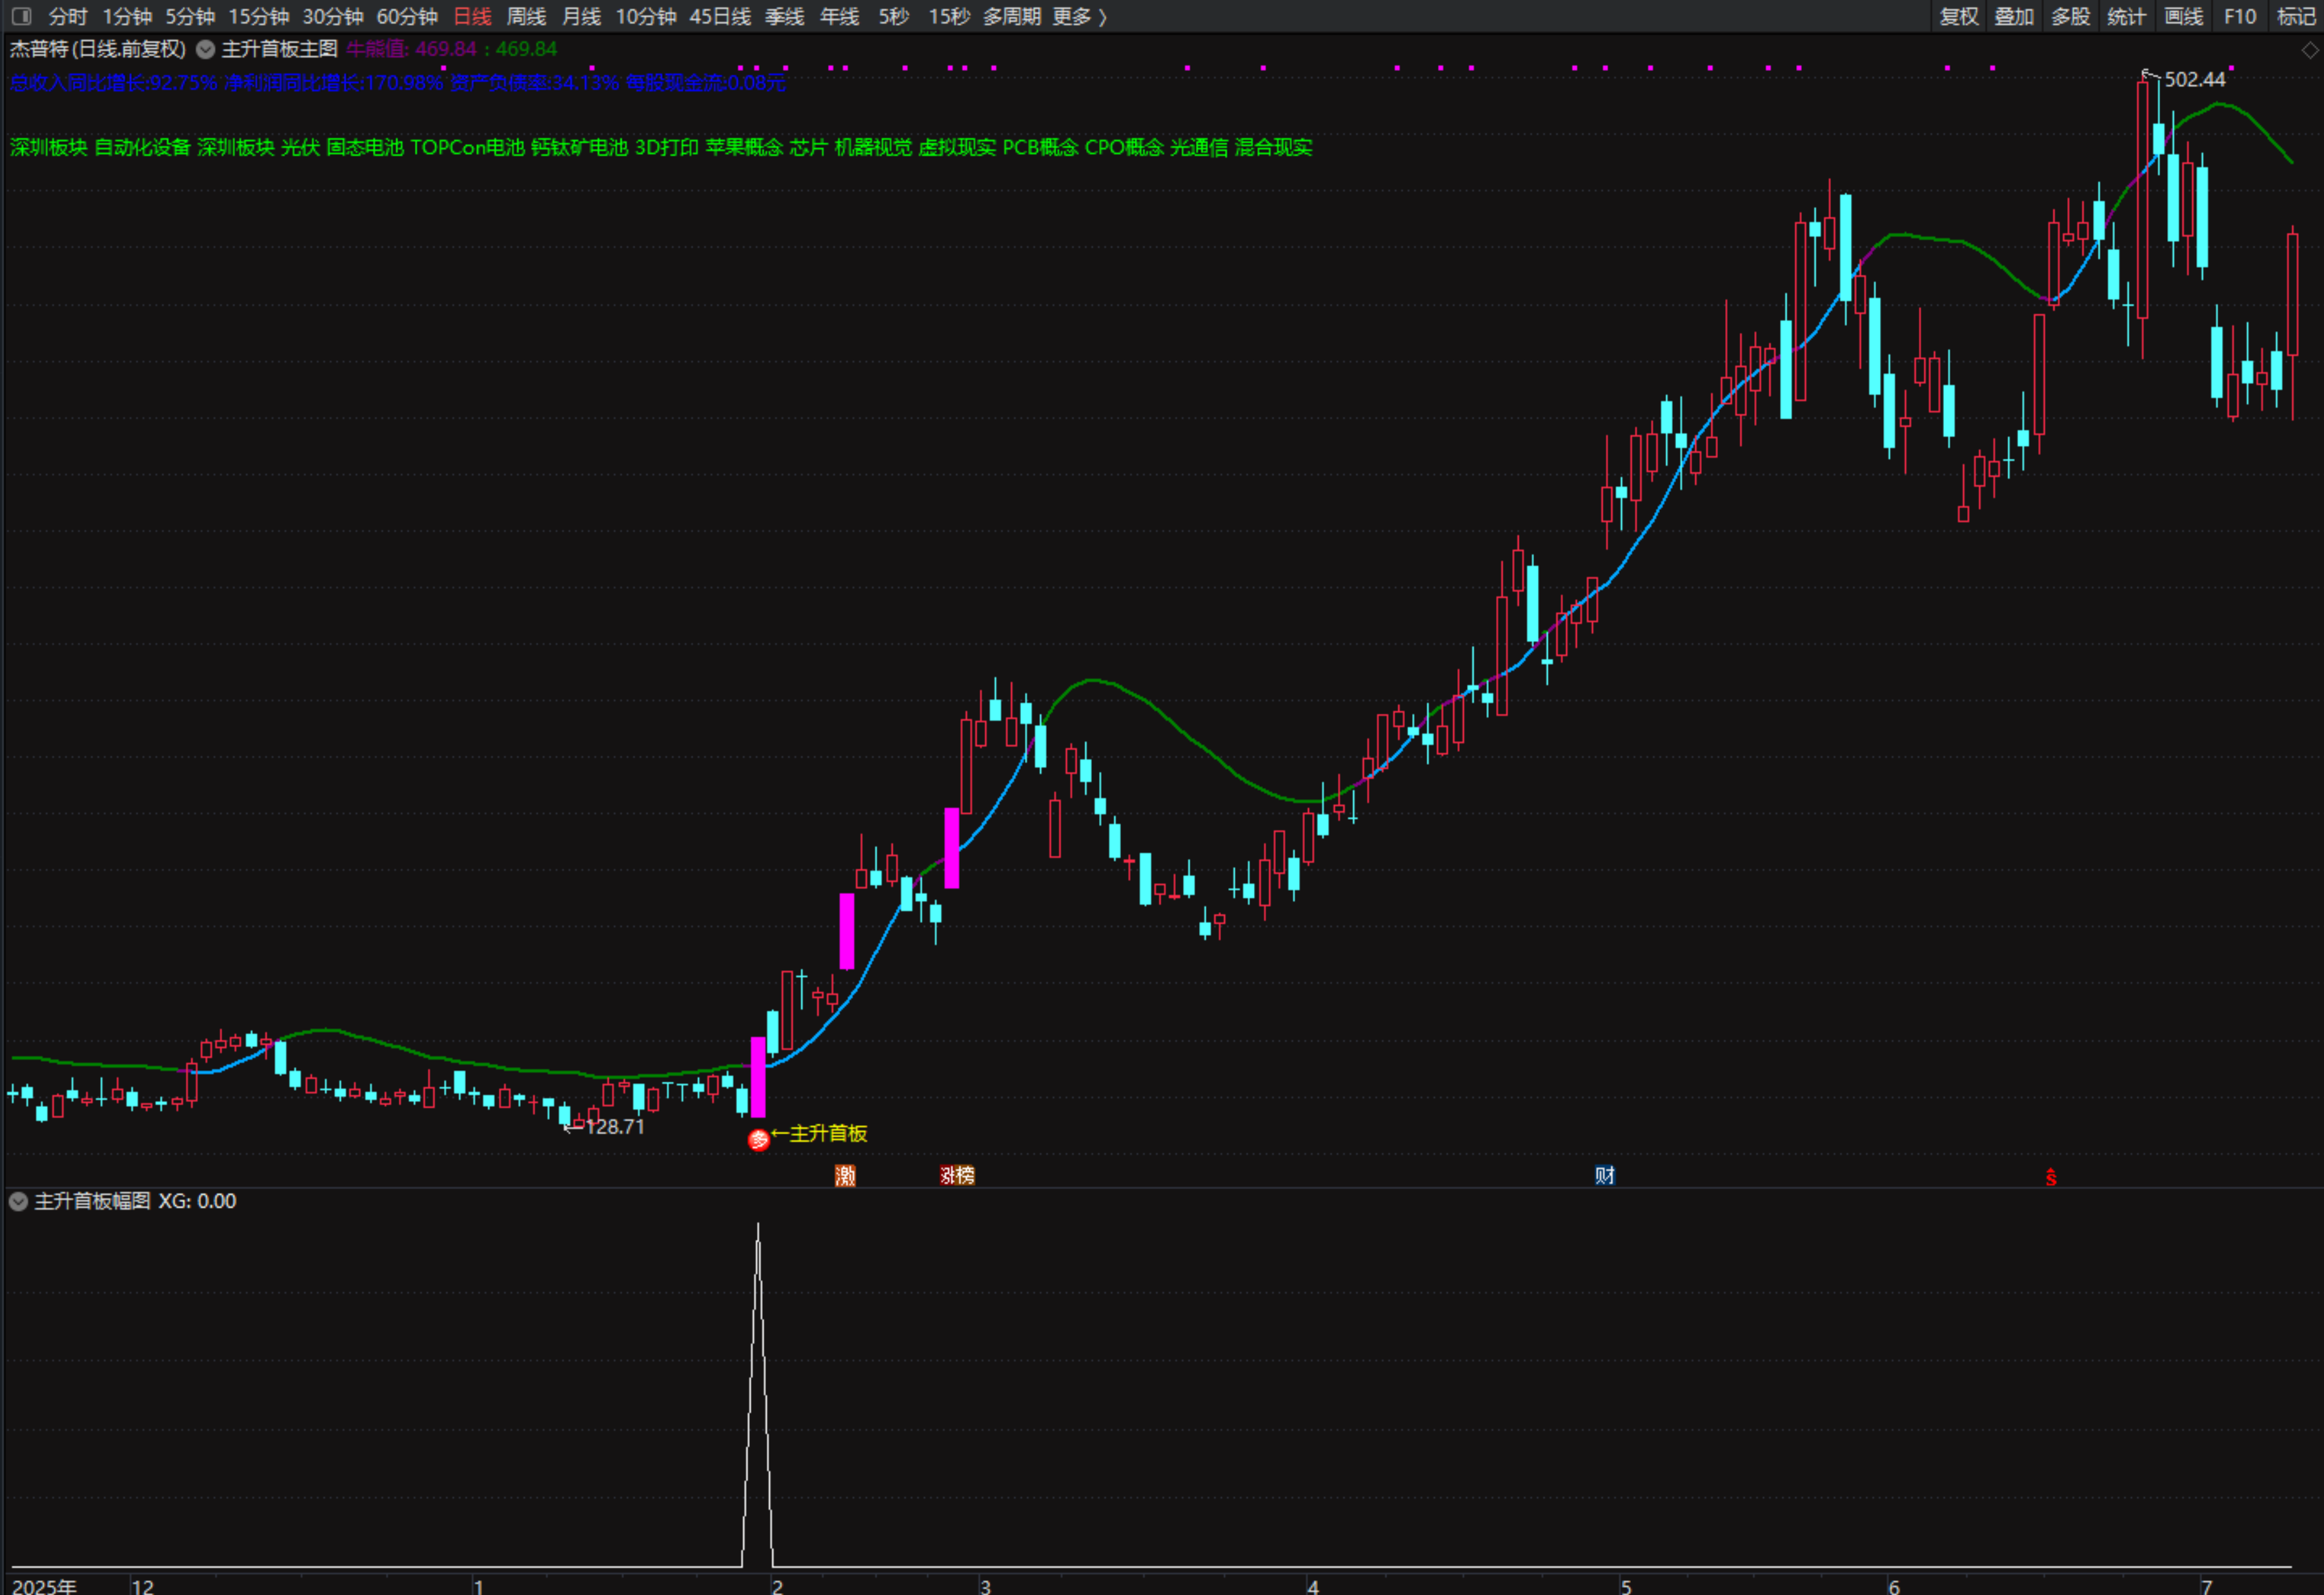This screenshot has width=2324, height=1595.
Task: Switch to 5秒 period
Action: coord(893,16)
